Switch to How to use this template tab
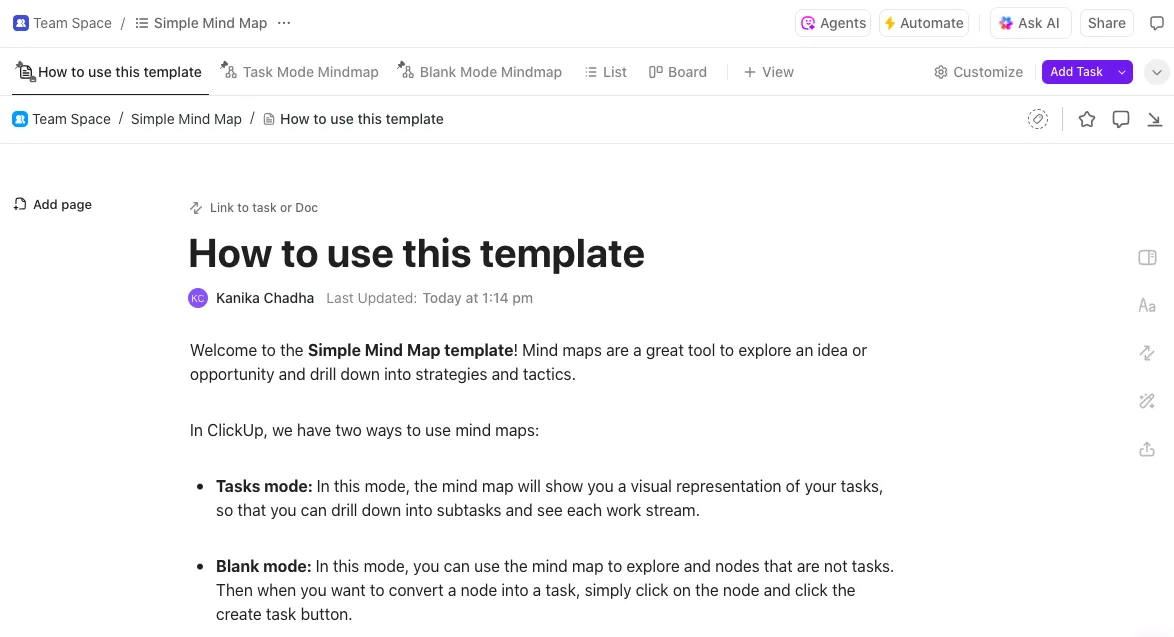The height and width of the screenshot is (637, 1174). point(109,72)
